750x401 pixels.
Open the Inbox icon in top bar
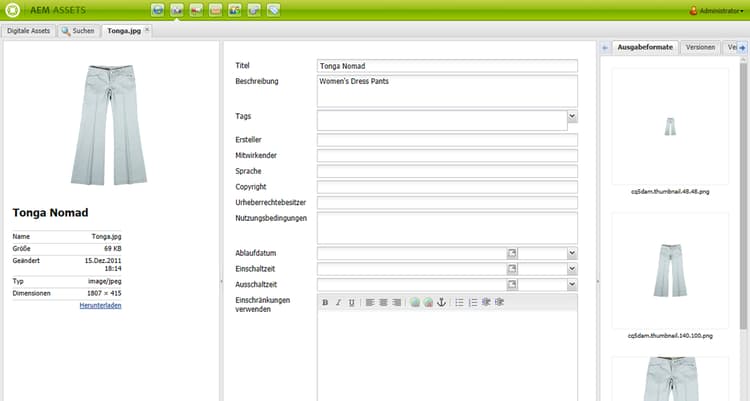pos(215,10)
